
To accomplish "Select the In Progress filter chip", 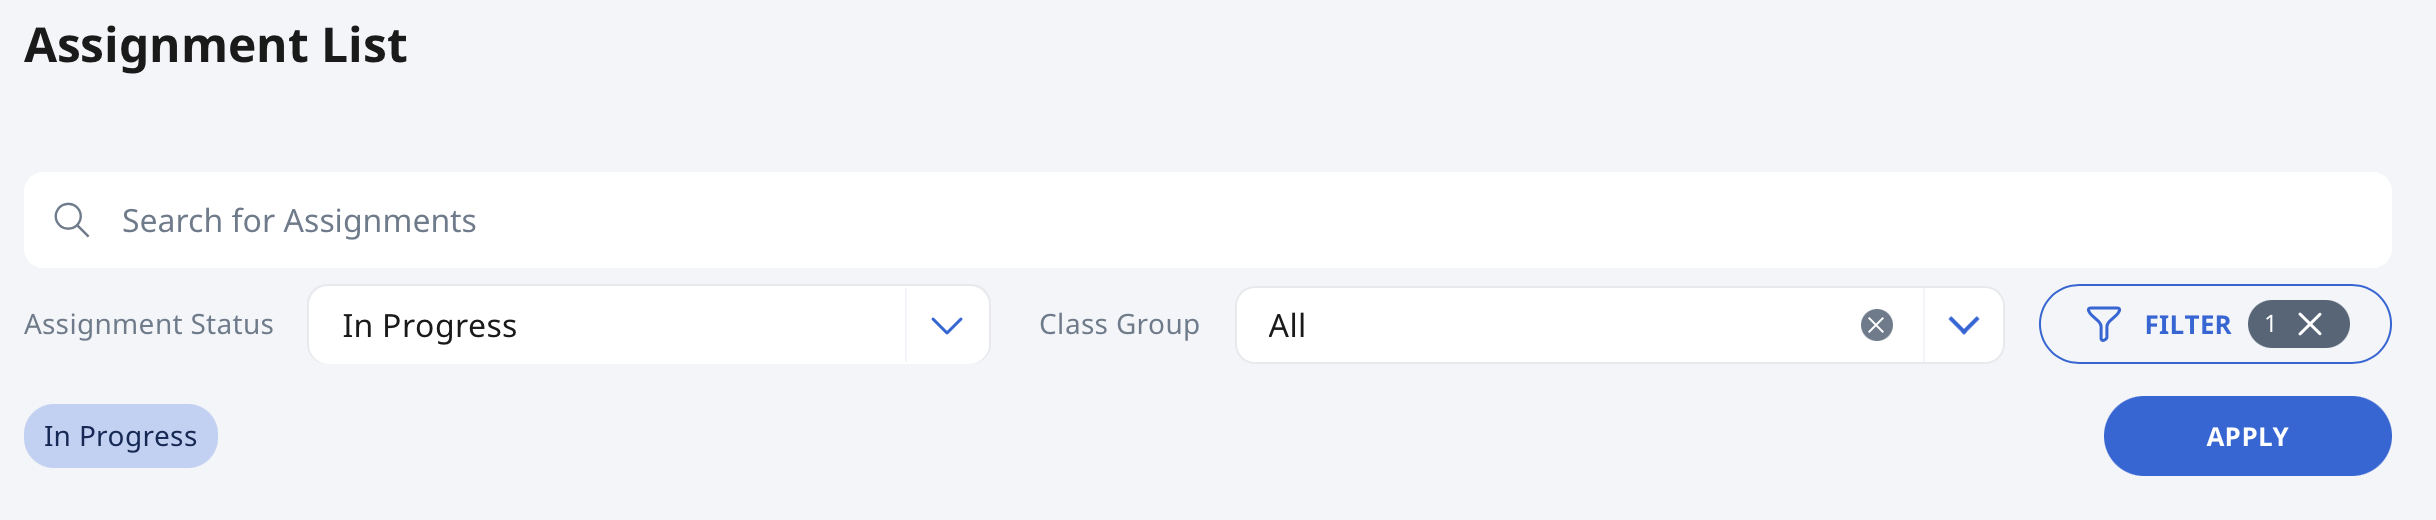I will pyautogui.click(x=121, y=436).
